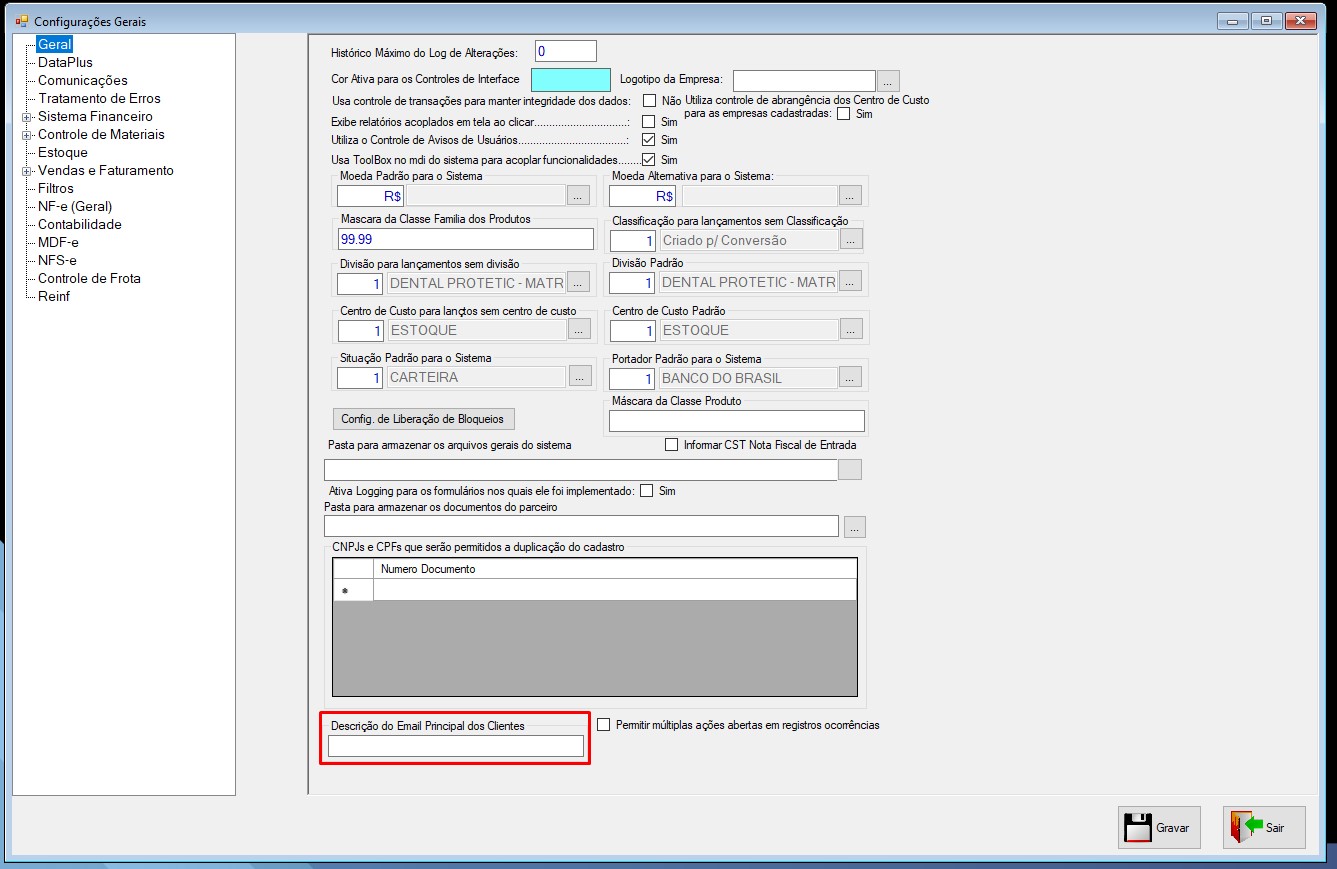Open NF-e (Geral) settings
The image size is (1337, 869).
click(75, 206)
